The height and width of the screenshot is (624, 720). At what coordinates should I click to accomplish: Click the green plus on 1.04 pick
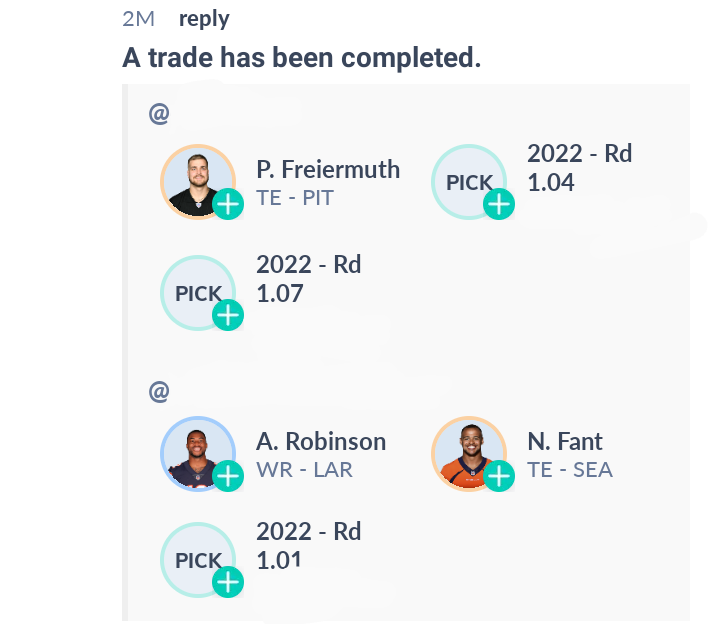click(x=499, y=204)
